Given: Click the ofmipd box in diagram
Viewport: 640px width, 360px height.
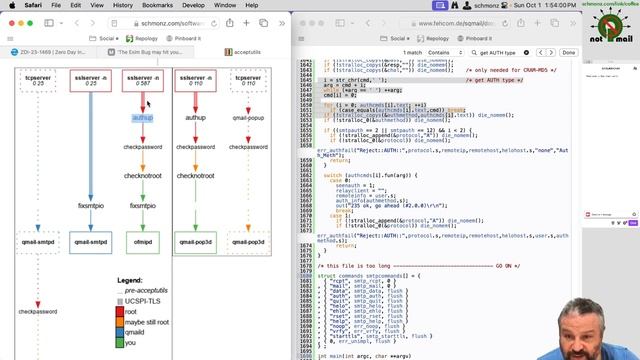Looking at the screenshot, I should click(143, 242).
